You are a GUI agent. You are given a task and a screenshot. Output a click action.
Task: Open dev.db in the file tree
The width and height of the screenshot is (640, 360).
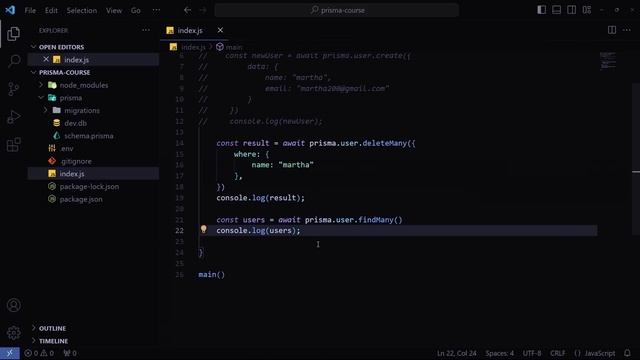(x=76, y=123)
